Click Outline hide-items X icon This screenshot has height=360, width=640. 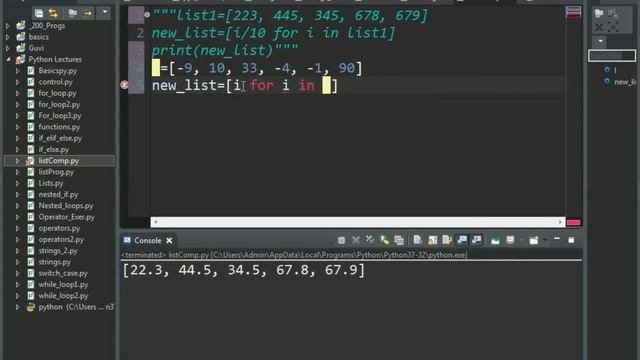[599, 27]
